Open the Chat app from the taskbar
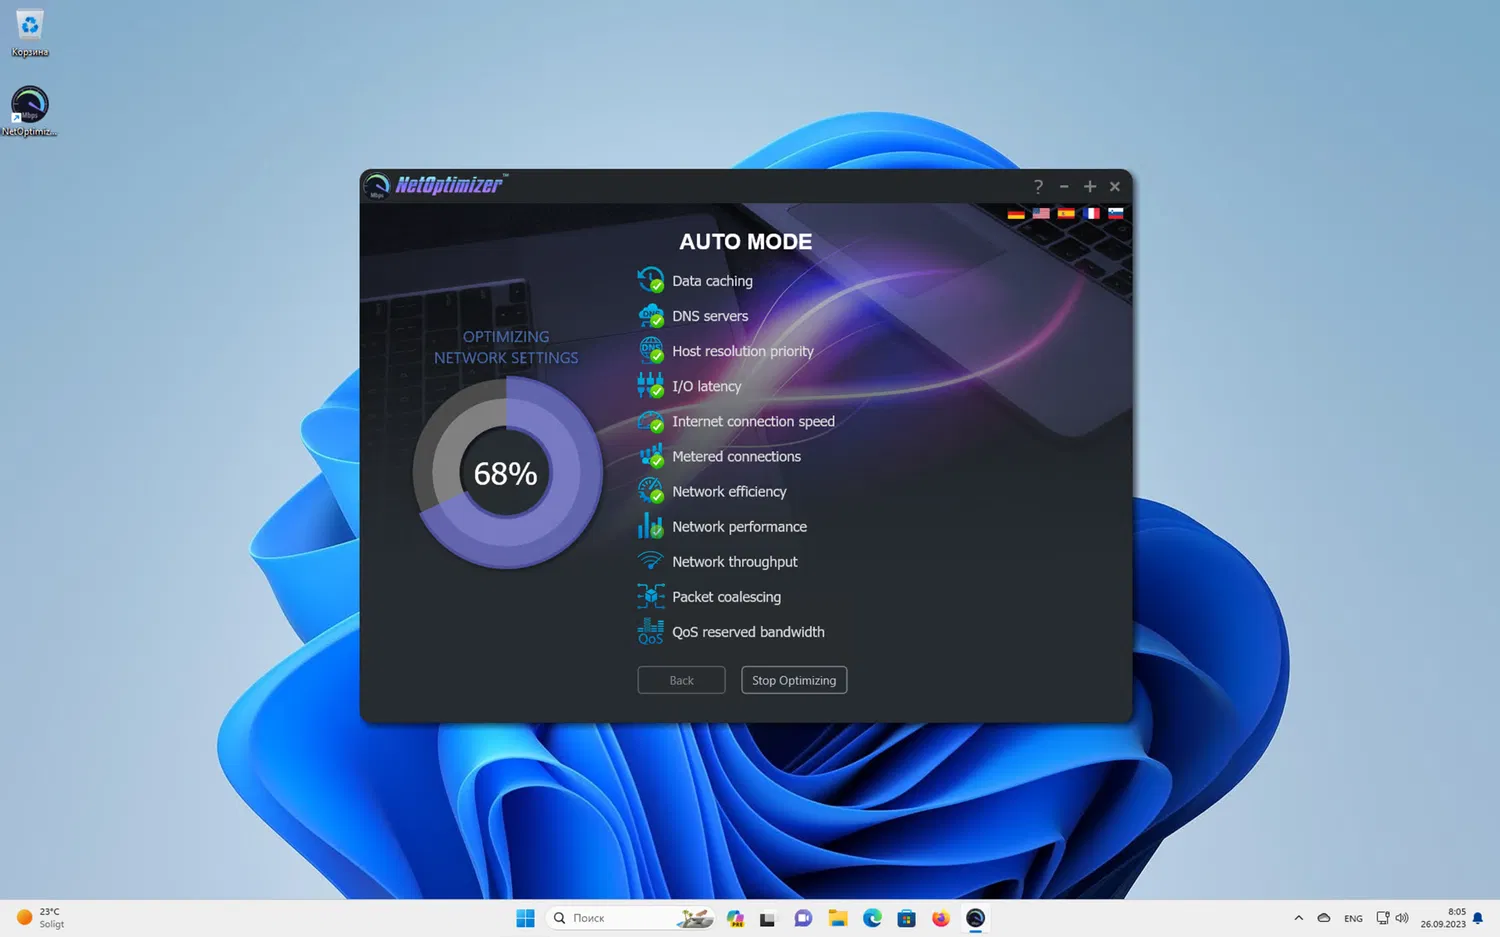1500x937 pixels. [x=803, y=918]
